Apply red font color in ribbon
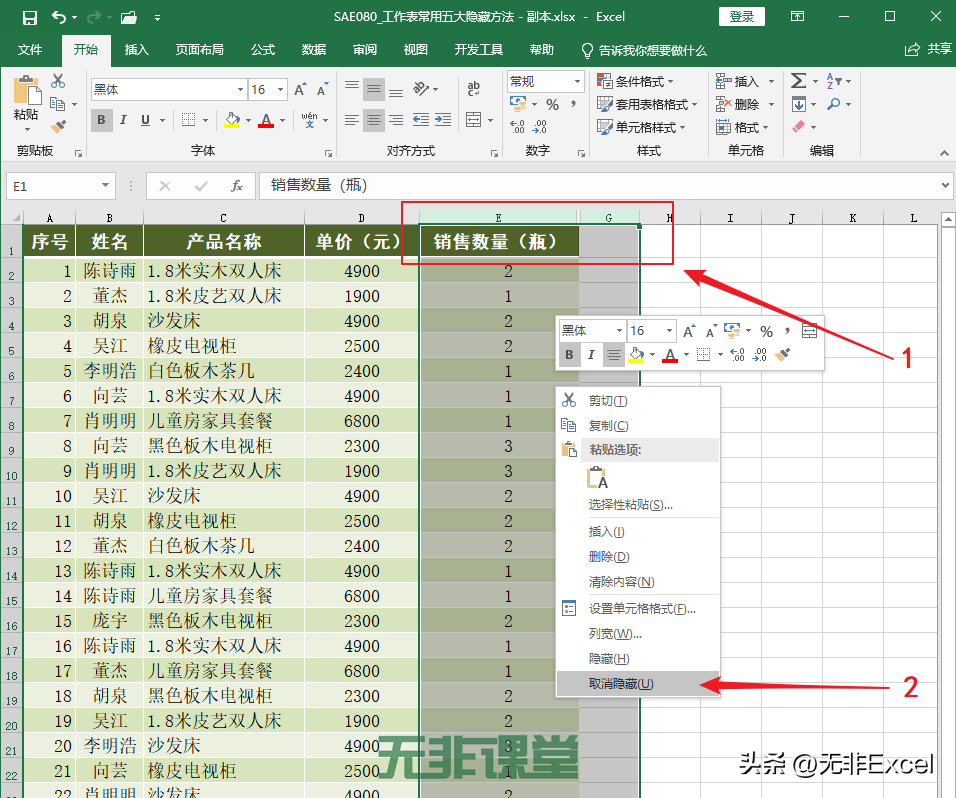 (x=266, y=119)
